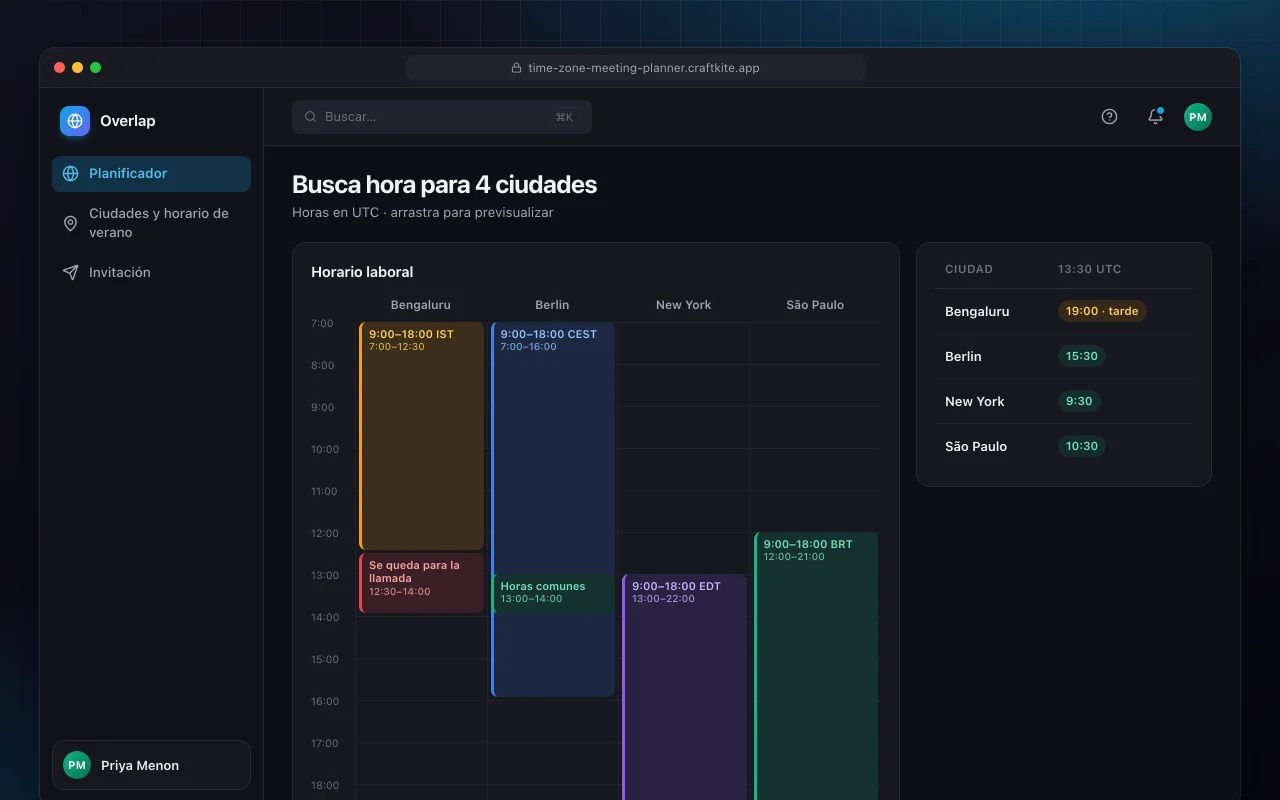
Task: Click the Bengaluru column header
Action: coord(421,305)
